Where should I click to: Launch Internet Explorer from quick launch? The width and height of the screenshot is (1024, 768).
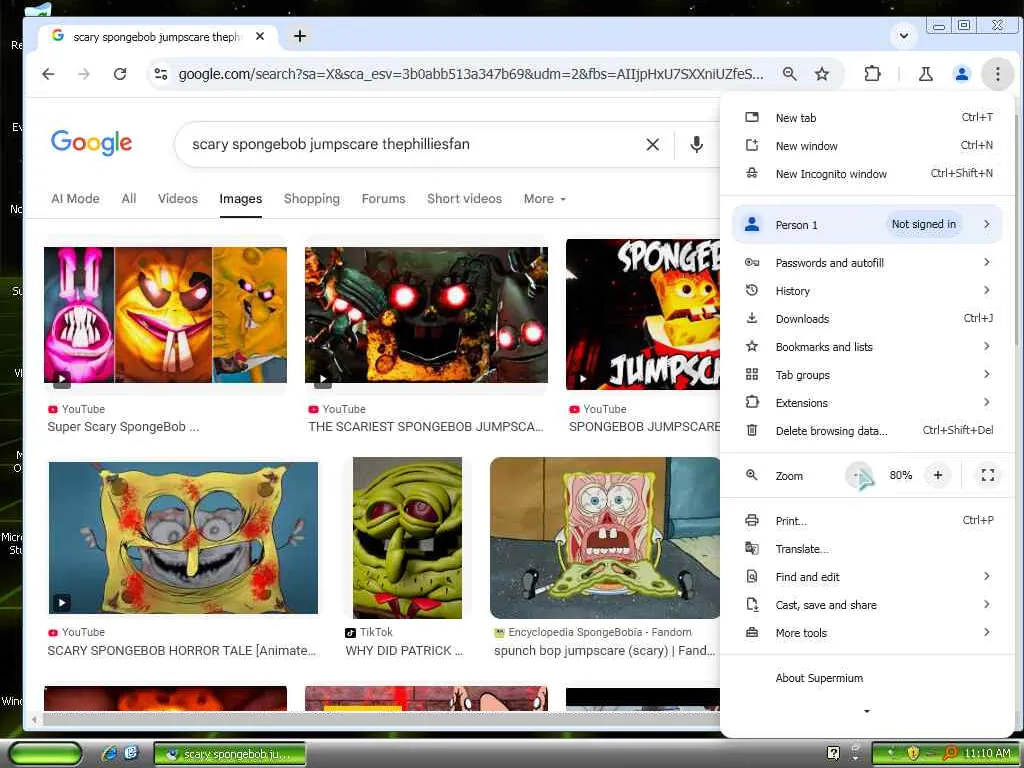point(109,754)
